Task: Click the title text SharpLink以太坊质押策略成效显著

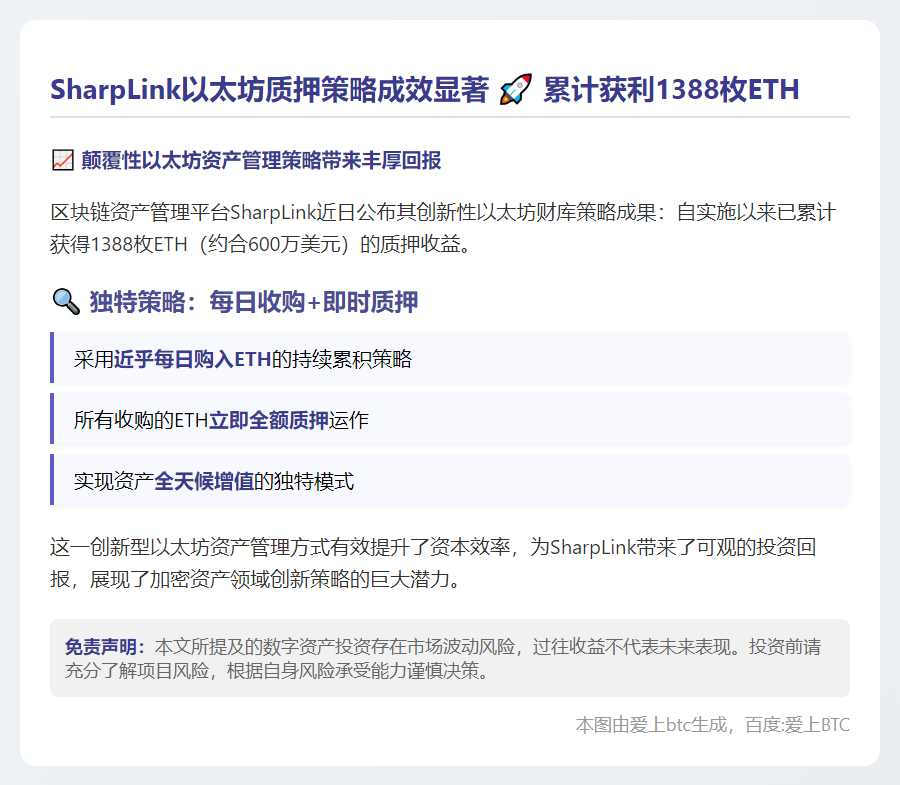Action: point(269,91)
